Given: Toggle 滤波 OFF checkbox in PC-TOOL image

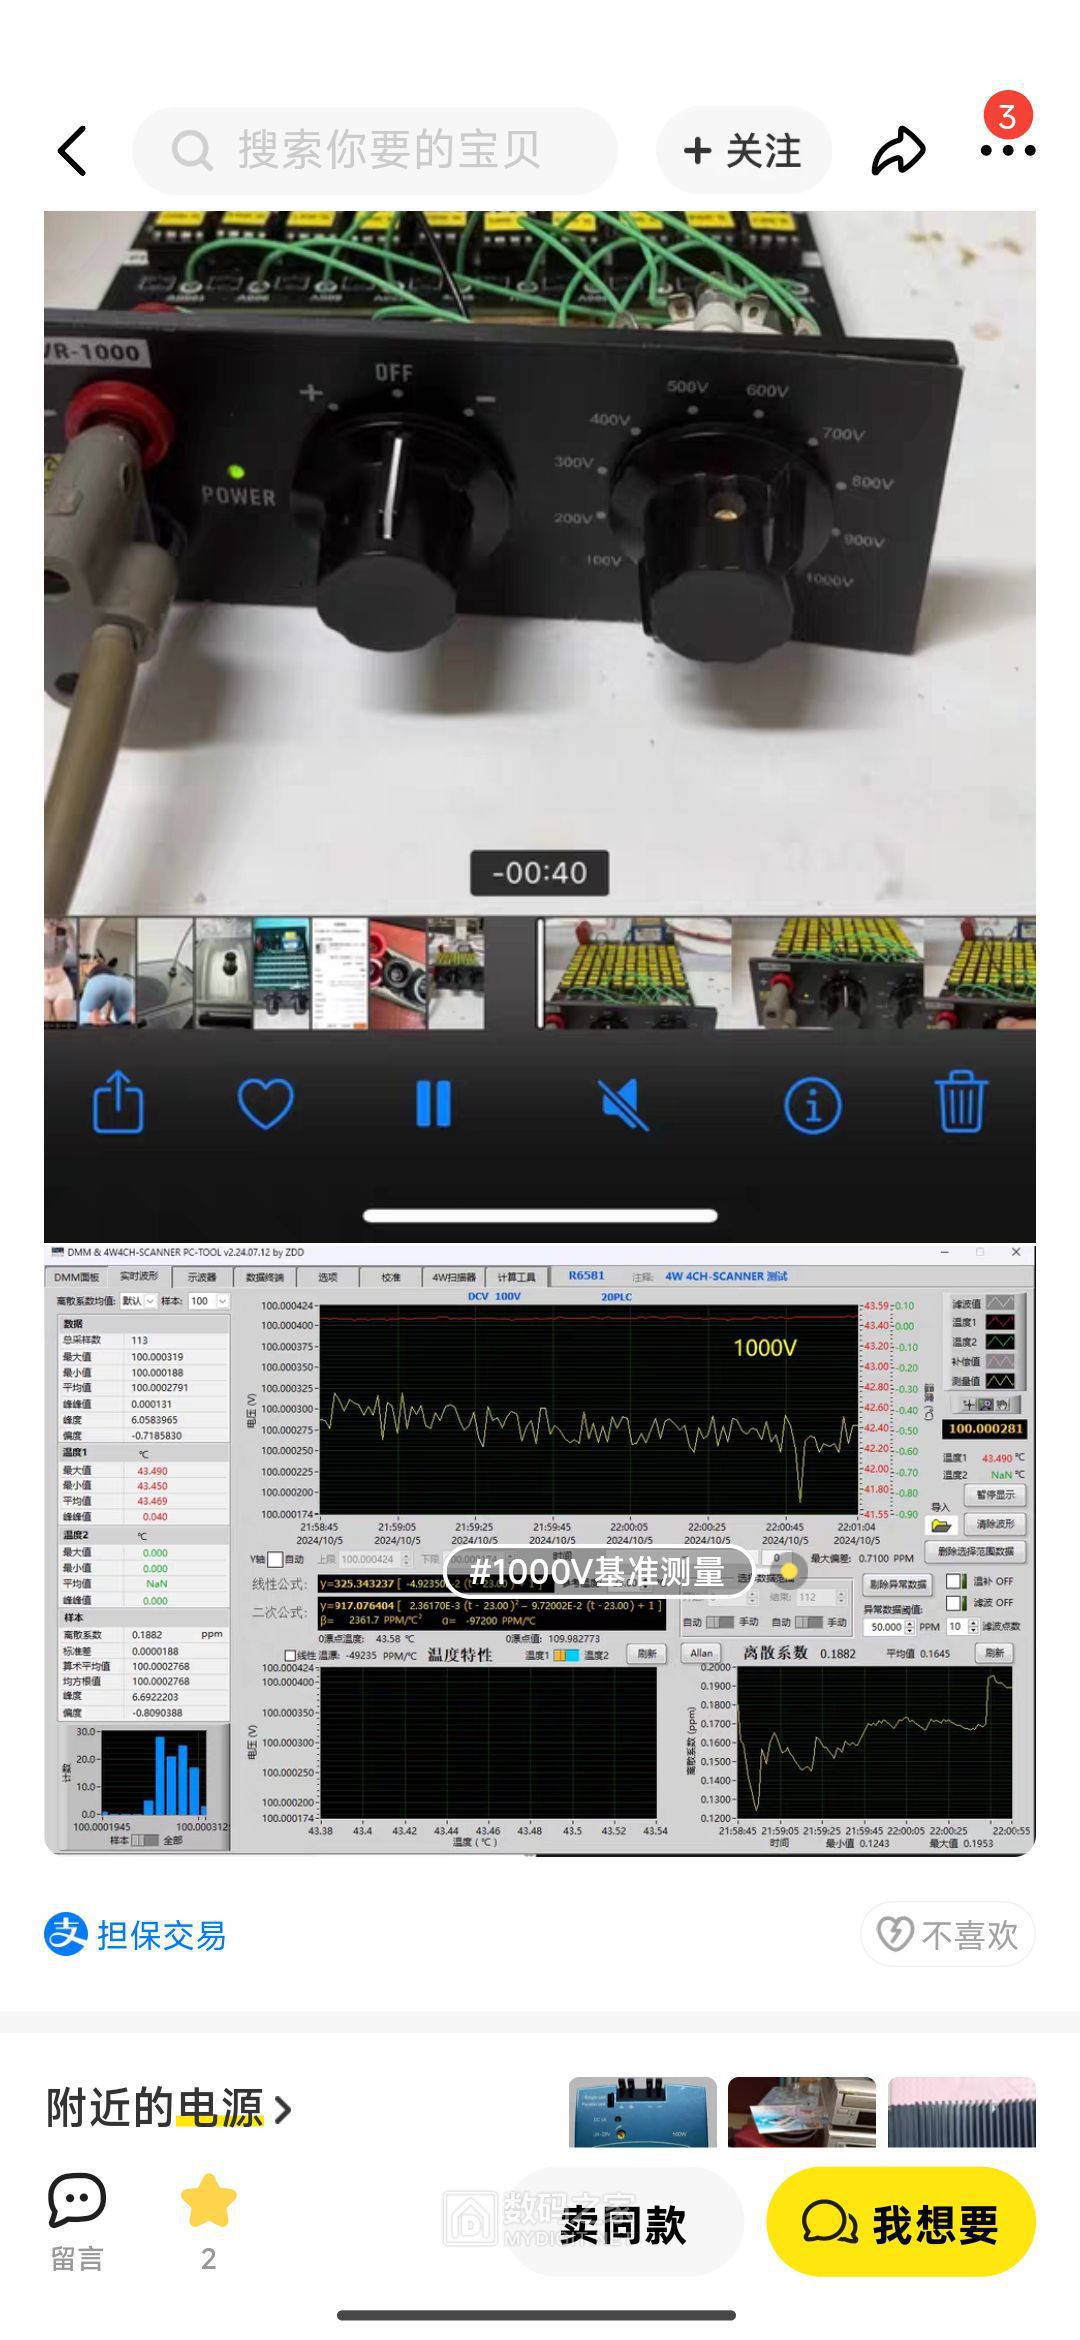Looking at the screenshot, I should 955,1602.
